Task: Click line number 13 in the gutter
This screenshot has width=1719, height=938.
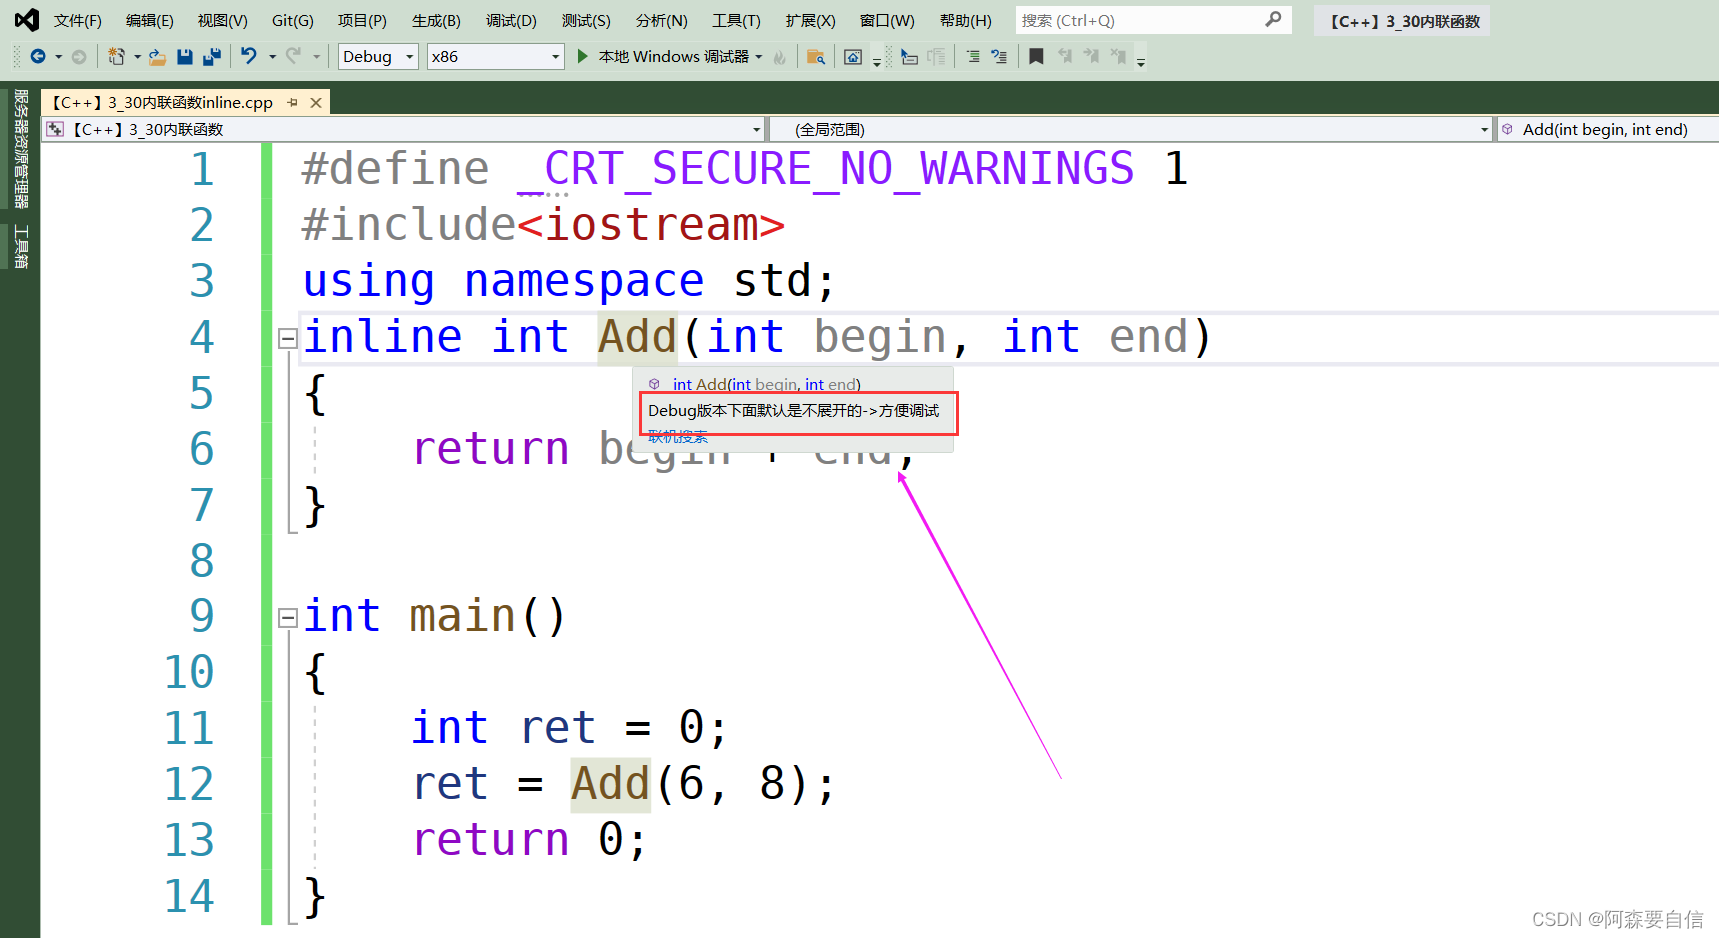Action: pos(189,840)
